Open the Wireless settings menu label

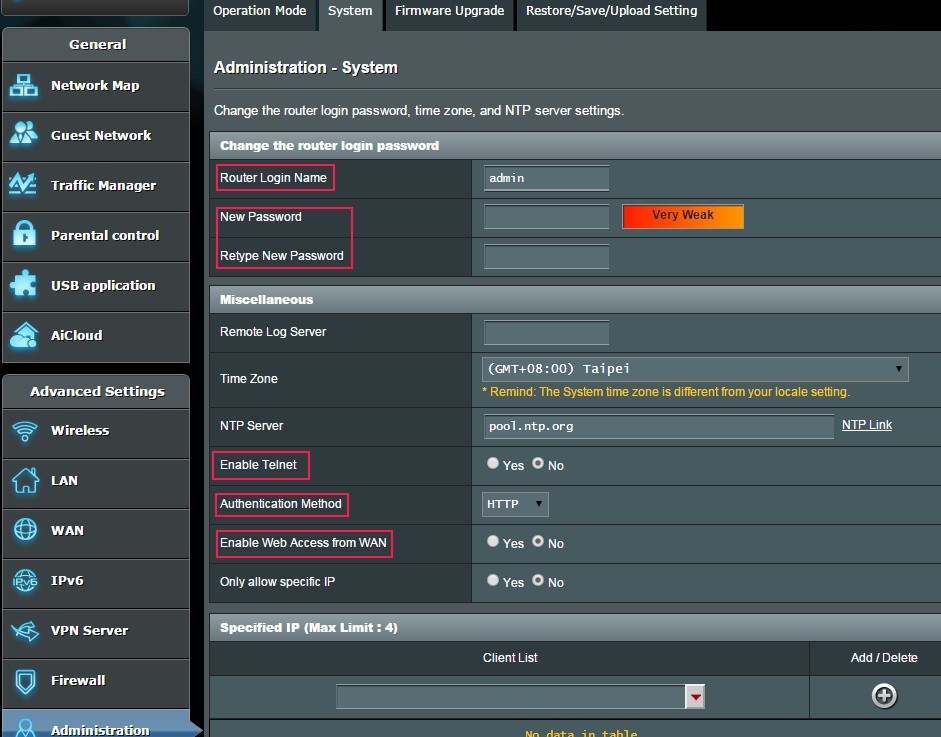pyautogui.click(x=80, y=430)
